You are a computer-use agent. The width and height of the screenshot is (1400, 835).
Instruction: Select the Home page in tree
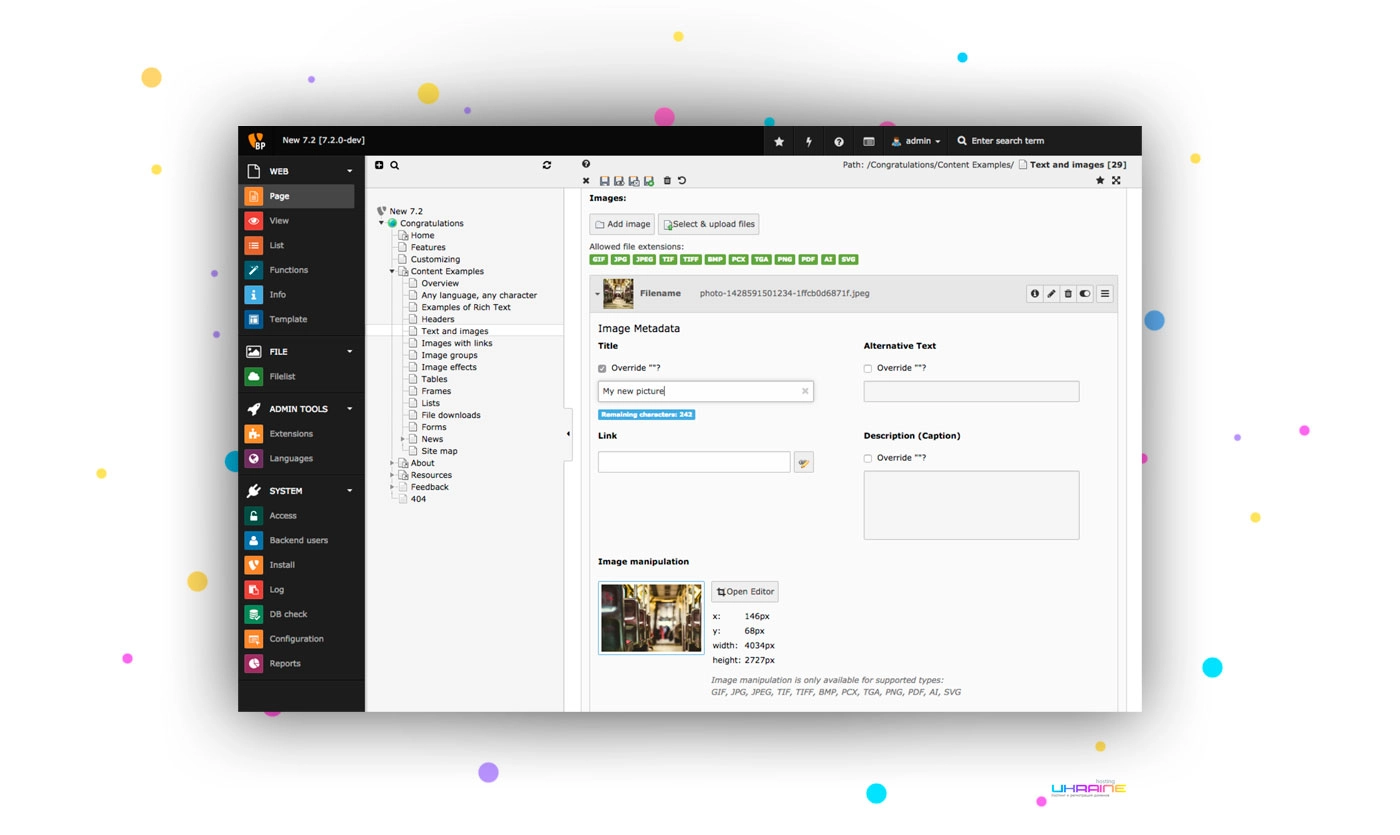pyautogui.click(x=422, y=235)
